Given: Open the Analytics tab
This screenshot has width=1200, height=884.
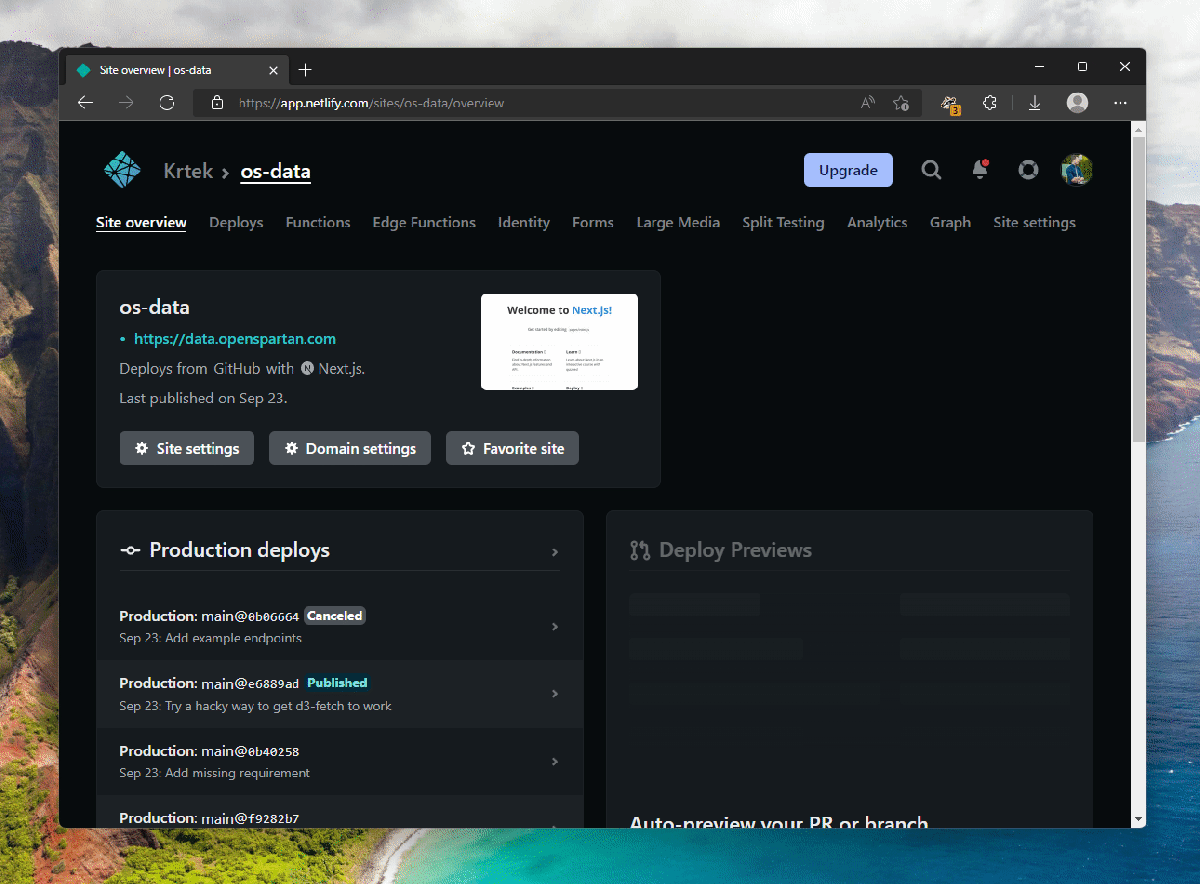Looking at the screenshot, I should pos(877,222).
